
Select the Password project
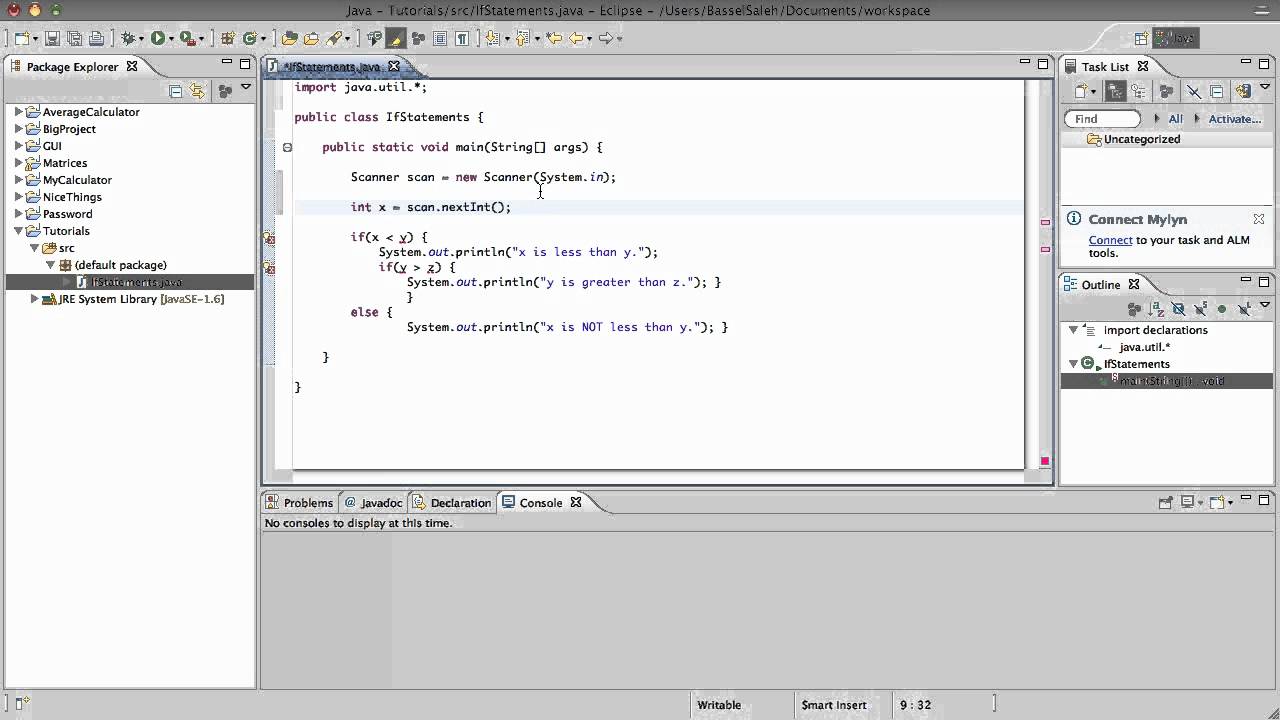pos(67,214)
